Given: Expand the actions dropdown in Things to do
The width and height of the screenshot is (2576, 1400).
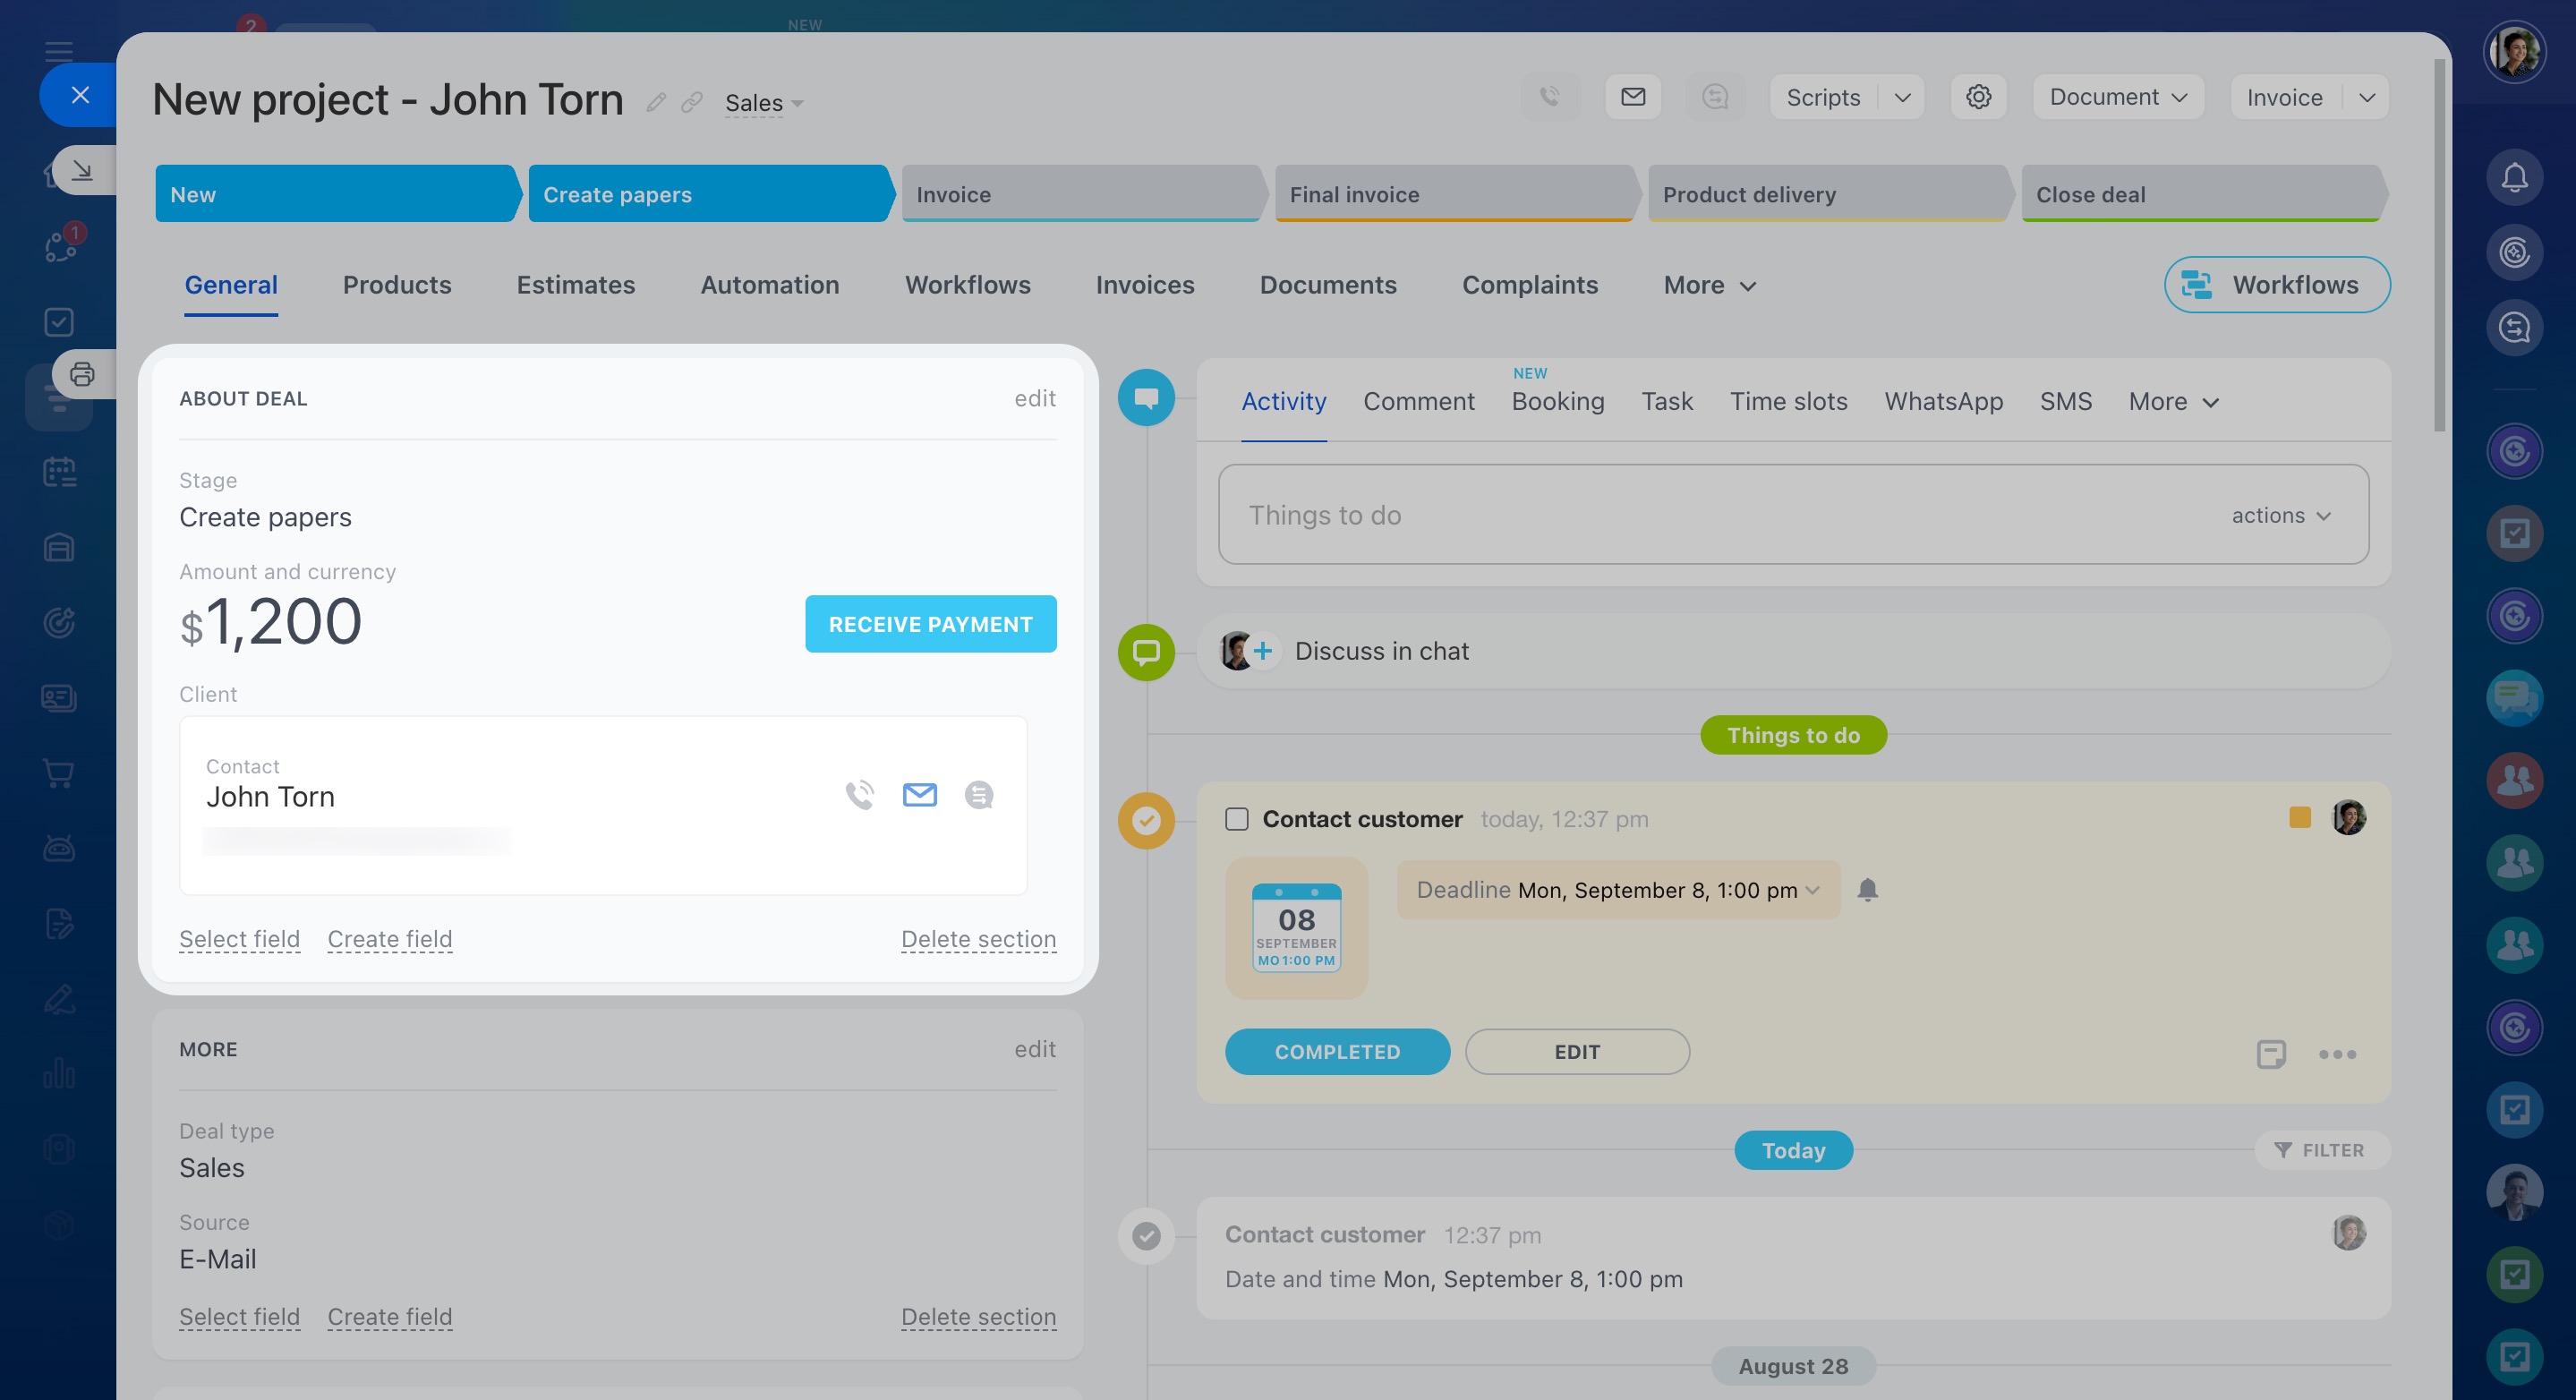Looking at the screenshot, I should pos(2281,515).
